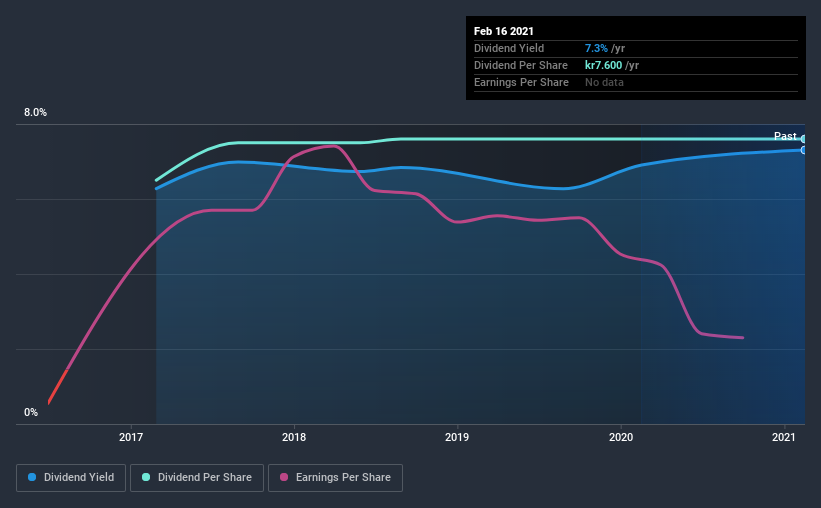Screen dimensions: 821x508
Task: Select the 2019 x-axis label
Action: [x=457, y=437]
